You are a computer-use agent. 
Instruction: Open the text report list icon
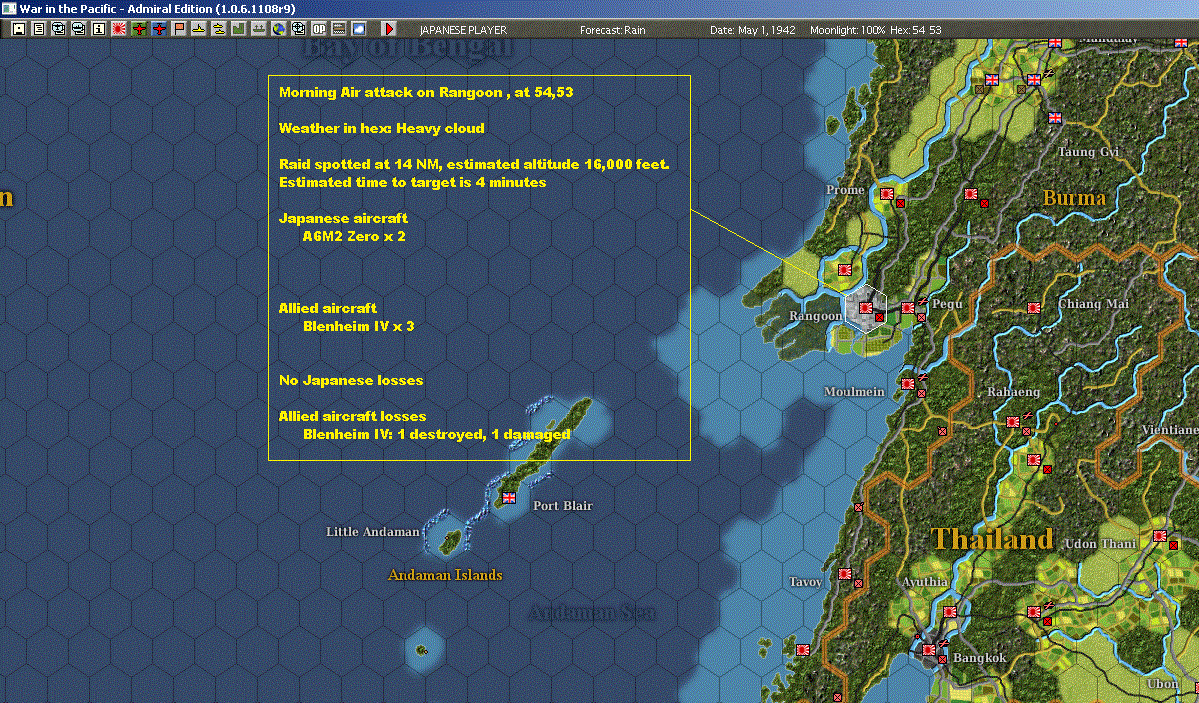(x=38, y=29)
